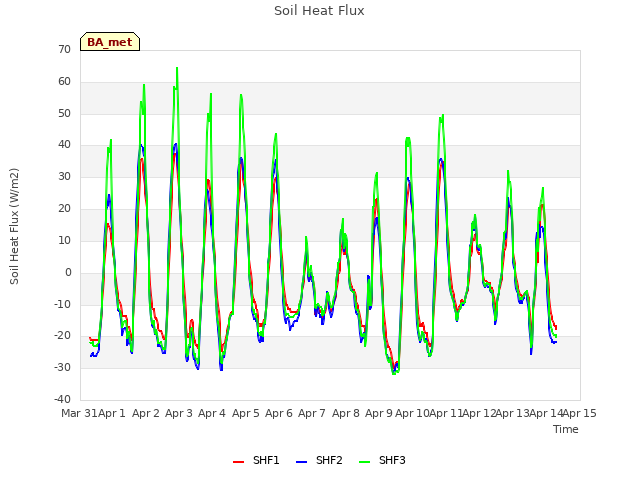Click the green SHF3 legend color marker
The height and width of the screenshot is (480, 640).
point(364,462)
